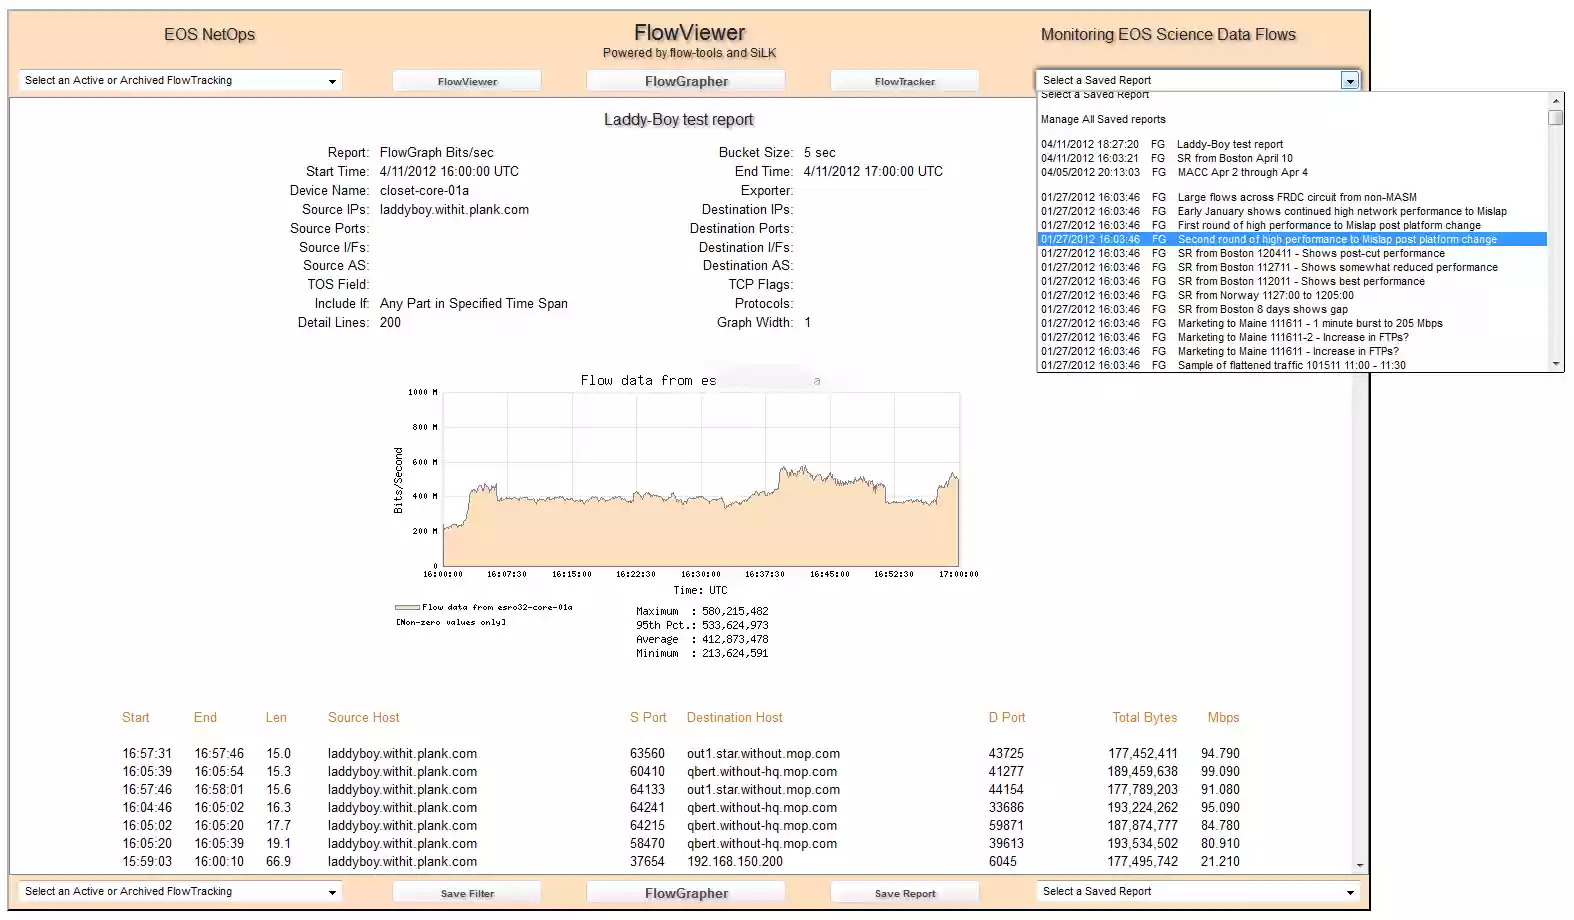1574x920 pixels.
Task: Open the top Saved Report dropdown arrow
Action: (1350, 81)
